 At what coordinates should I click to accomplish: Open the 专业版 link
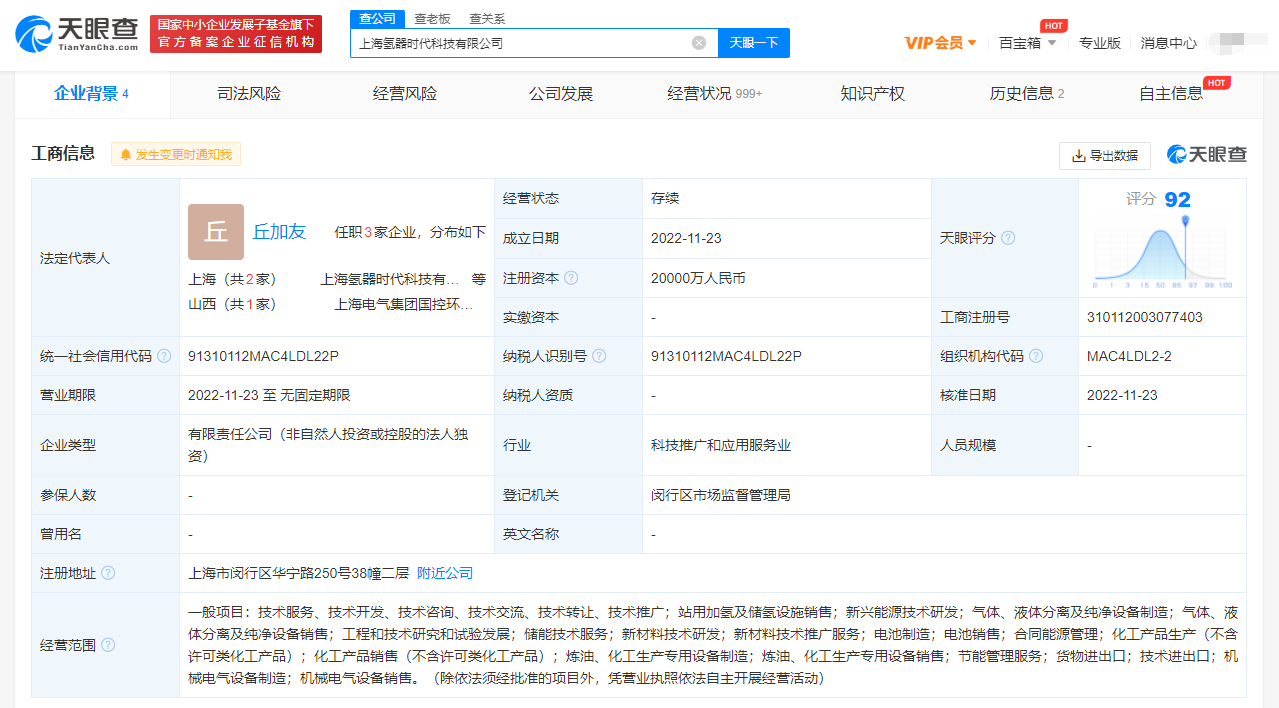click(1100, 43)
